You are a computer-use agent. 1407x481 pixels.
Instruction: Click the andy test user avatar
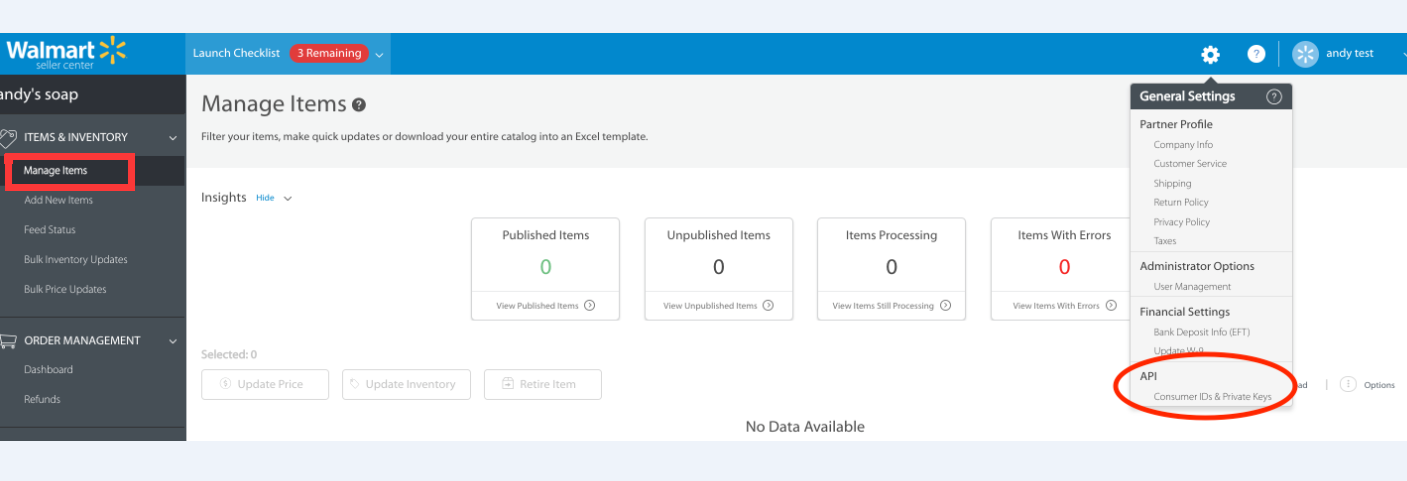pos(1305,54)
